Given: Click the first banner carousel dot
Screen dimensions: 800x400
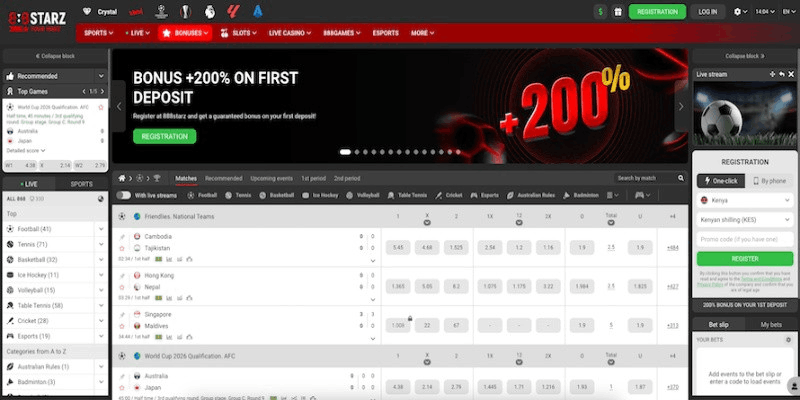Looking at the screenshot, I should point(345,152).
